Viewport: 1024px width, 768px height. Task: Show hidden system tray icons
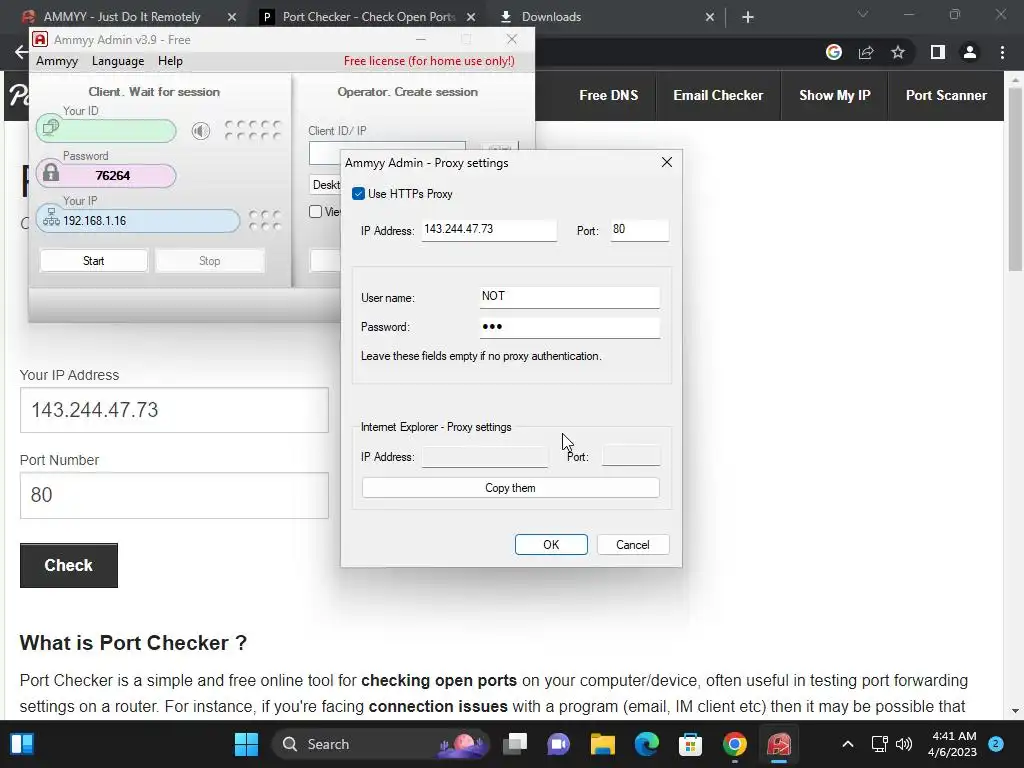click(848, 744)
